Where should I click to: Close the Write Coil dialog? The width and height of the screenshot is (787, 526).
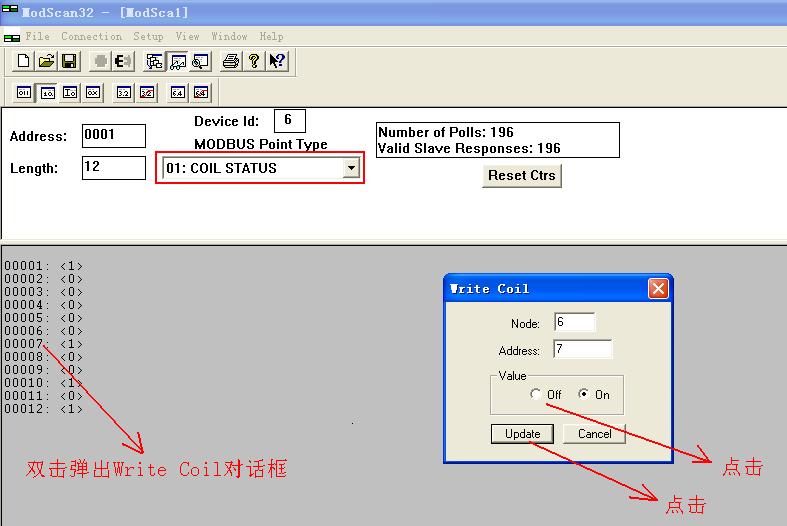click(659, 289)
